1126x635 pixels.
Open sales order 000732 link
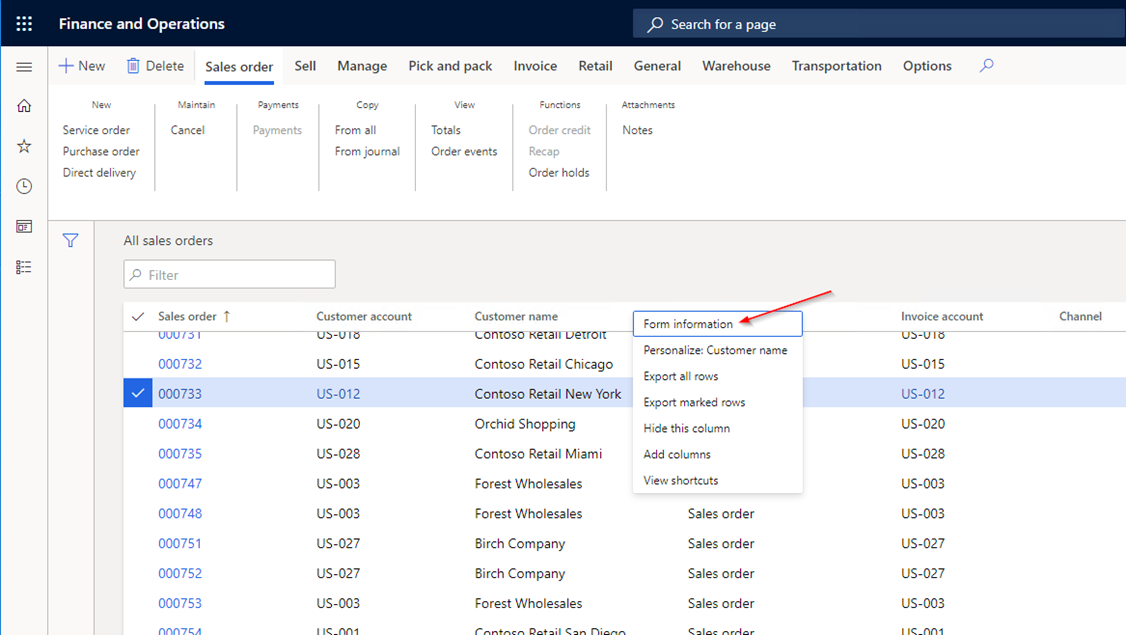[x=180, y=363]
